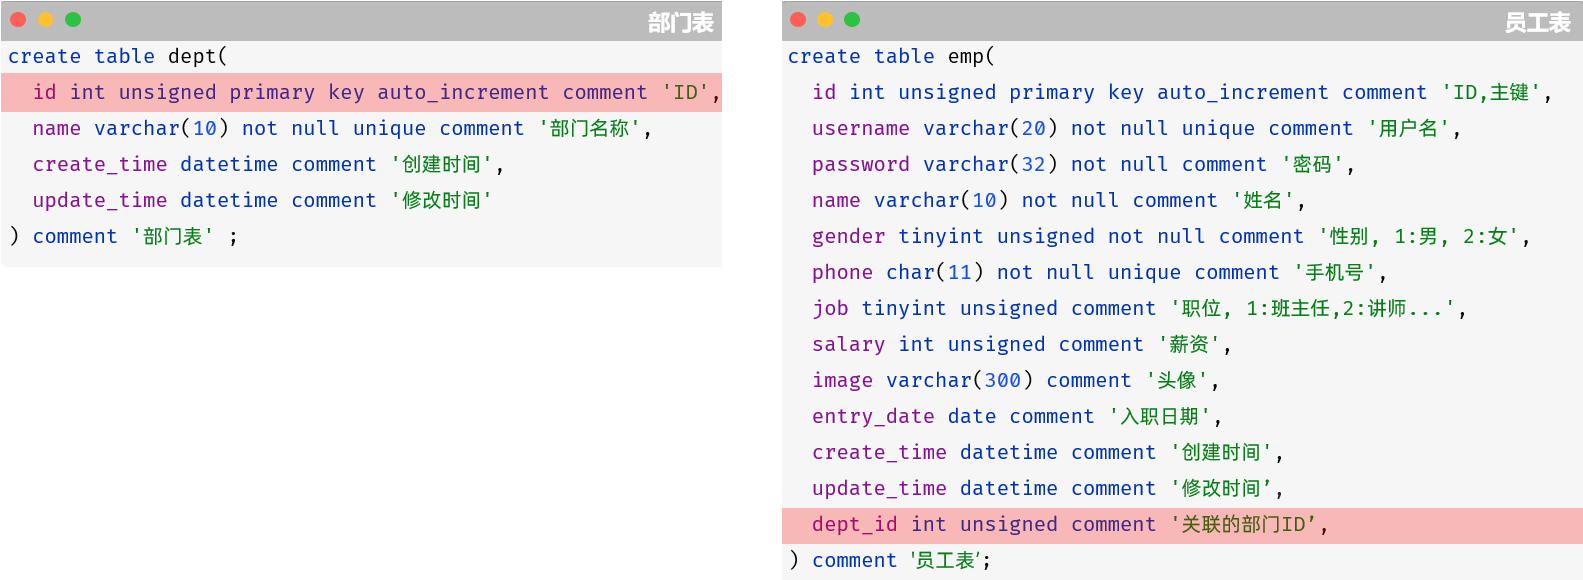Click the '关联的部门ID' comment string
Screen dimensions: 1583x580
tap(1244, 525)
